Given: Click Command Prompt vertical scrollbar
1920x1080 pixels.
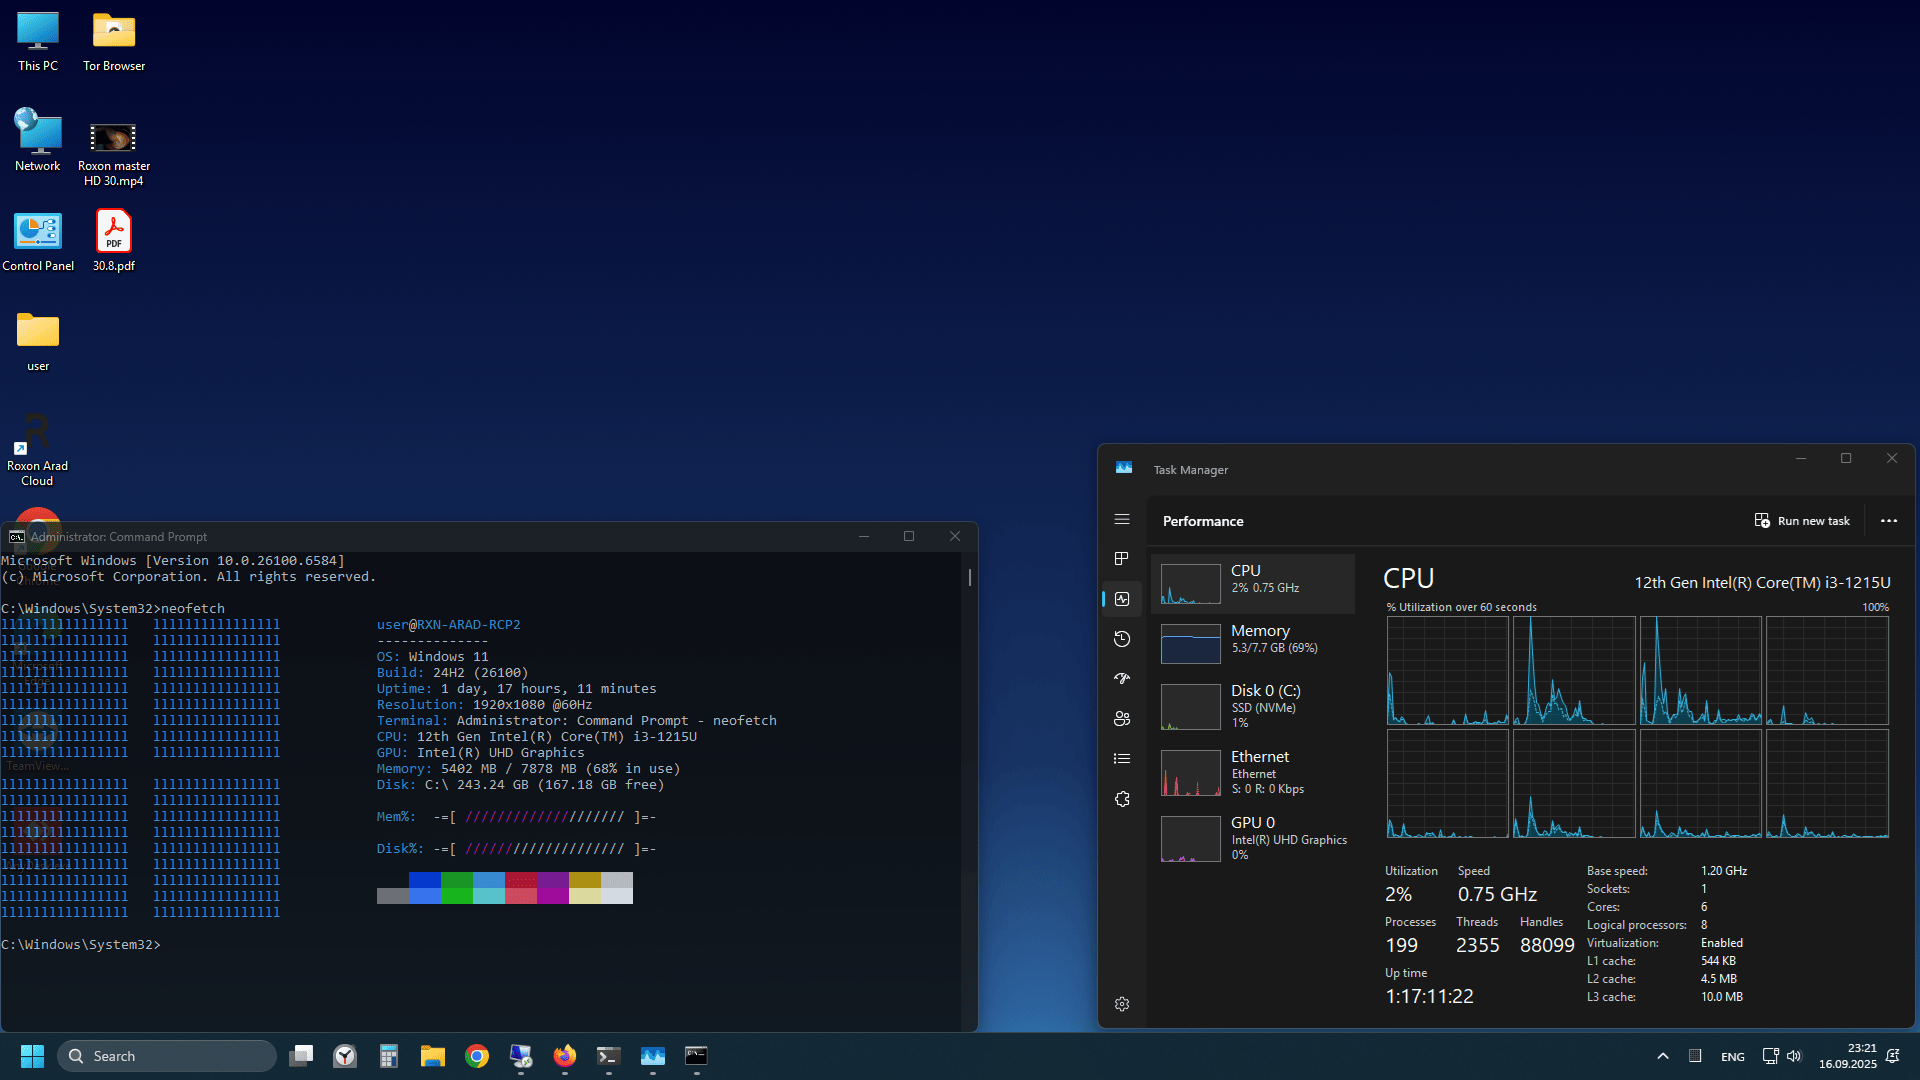Looking at the screenshot, I should click(x=969, y=578).
